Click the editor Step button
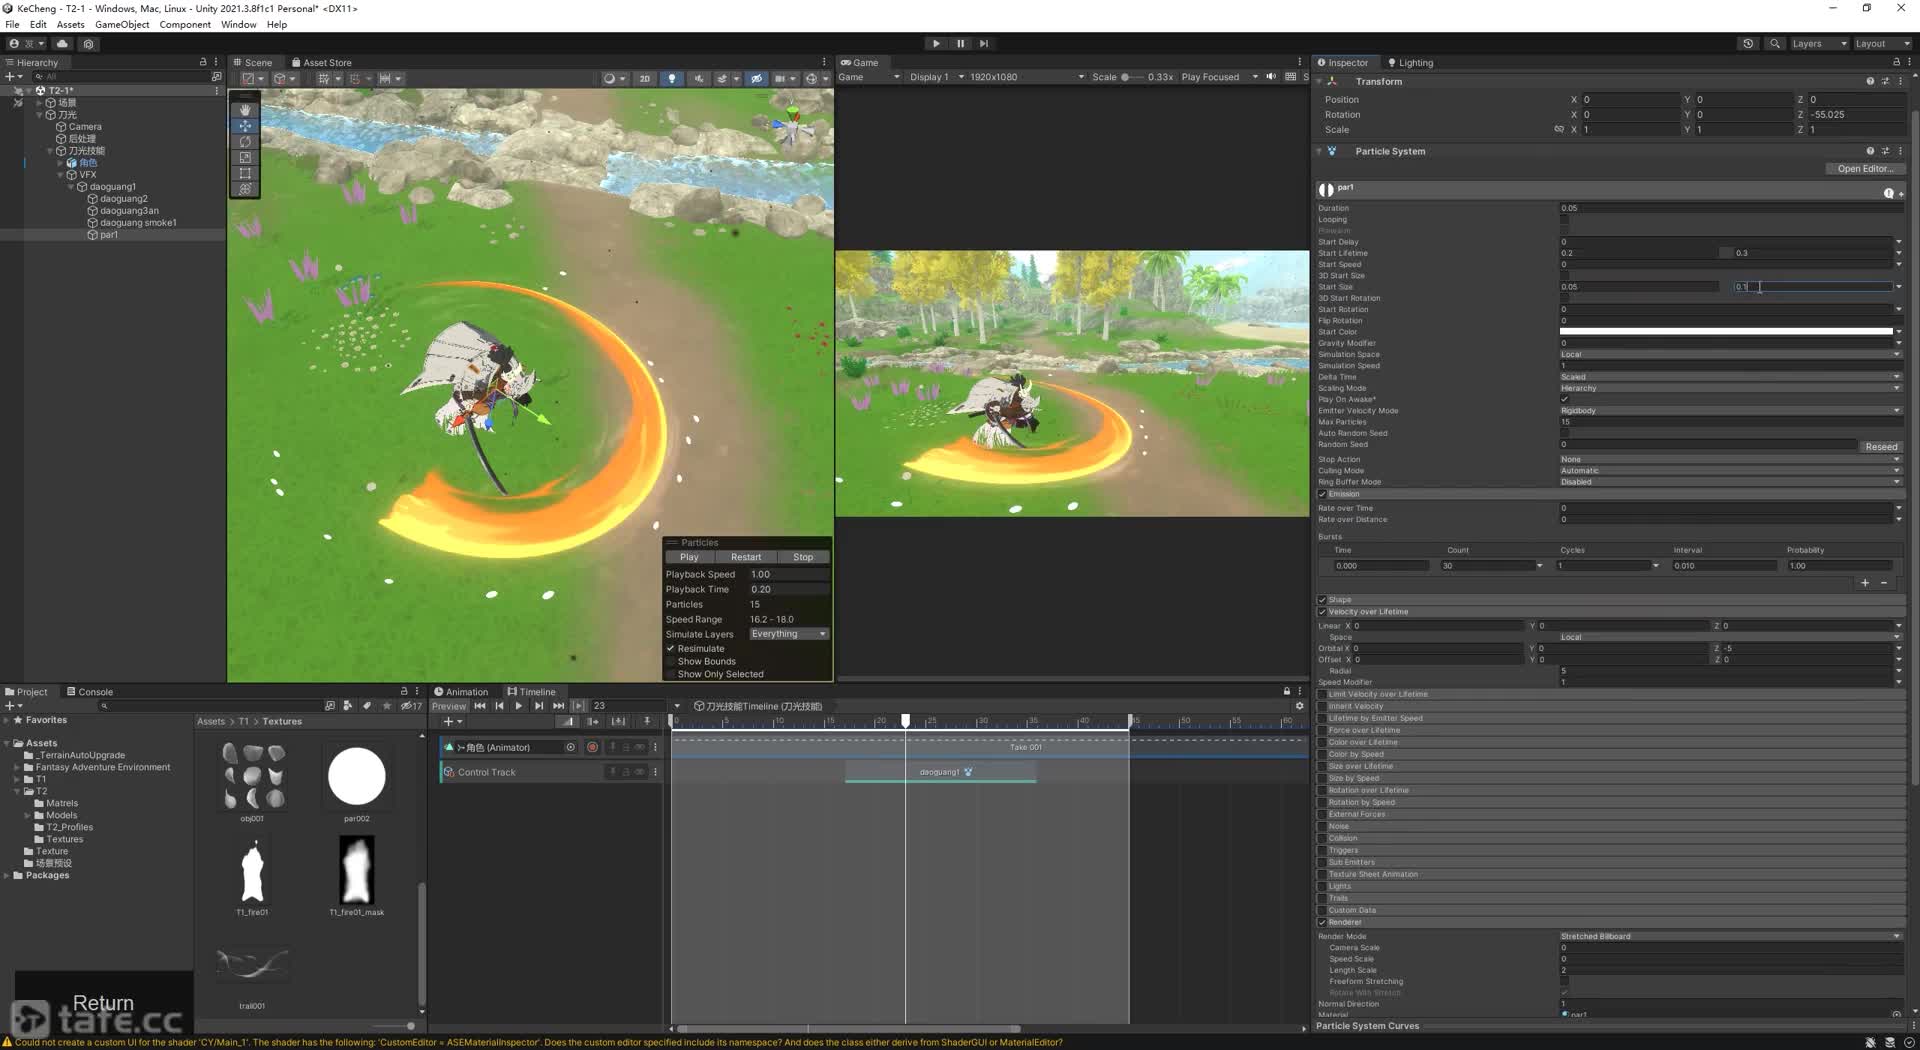Image resolution: width=1920 pixels, height=1050 pixels. coord(984,44)
